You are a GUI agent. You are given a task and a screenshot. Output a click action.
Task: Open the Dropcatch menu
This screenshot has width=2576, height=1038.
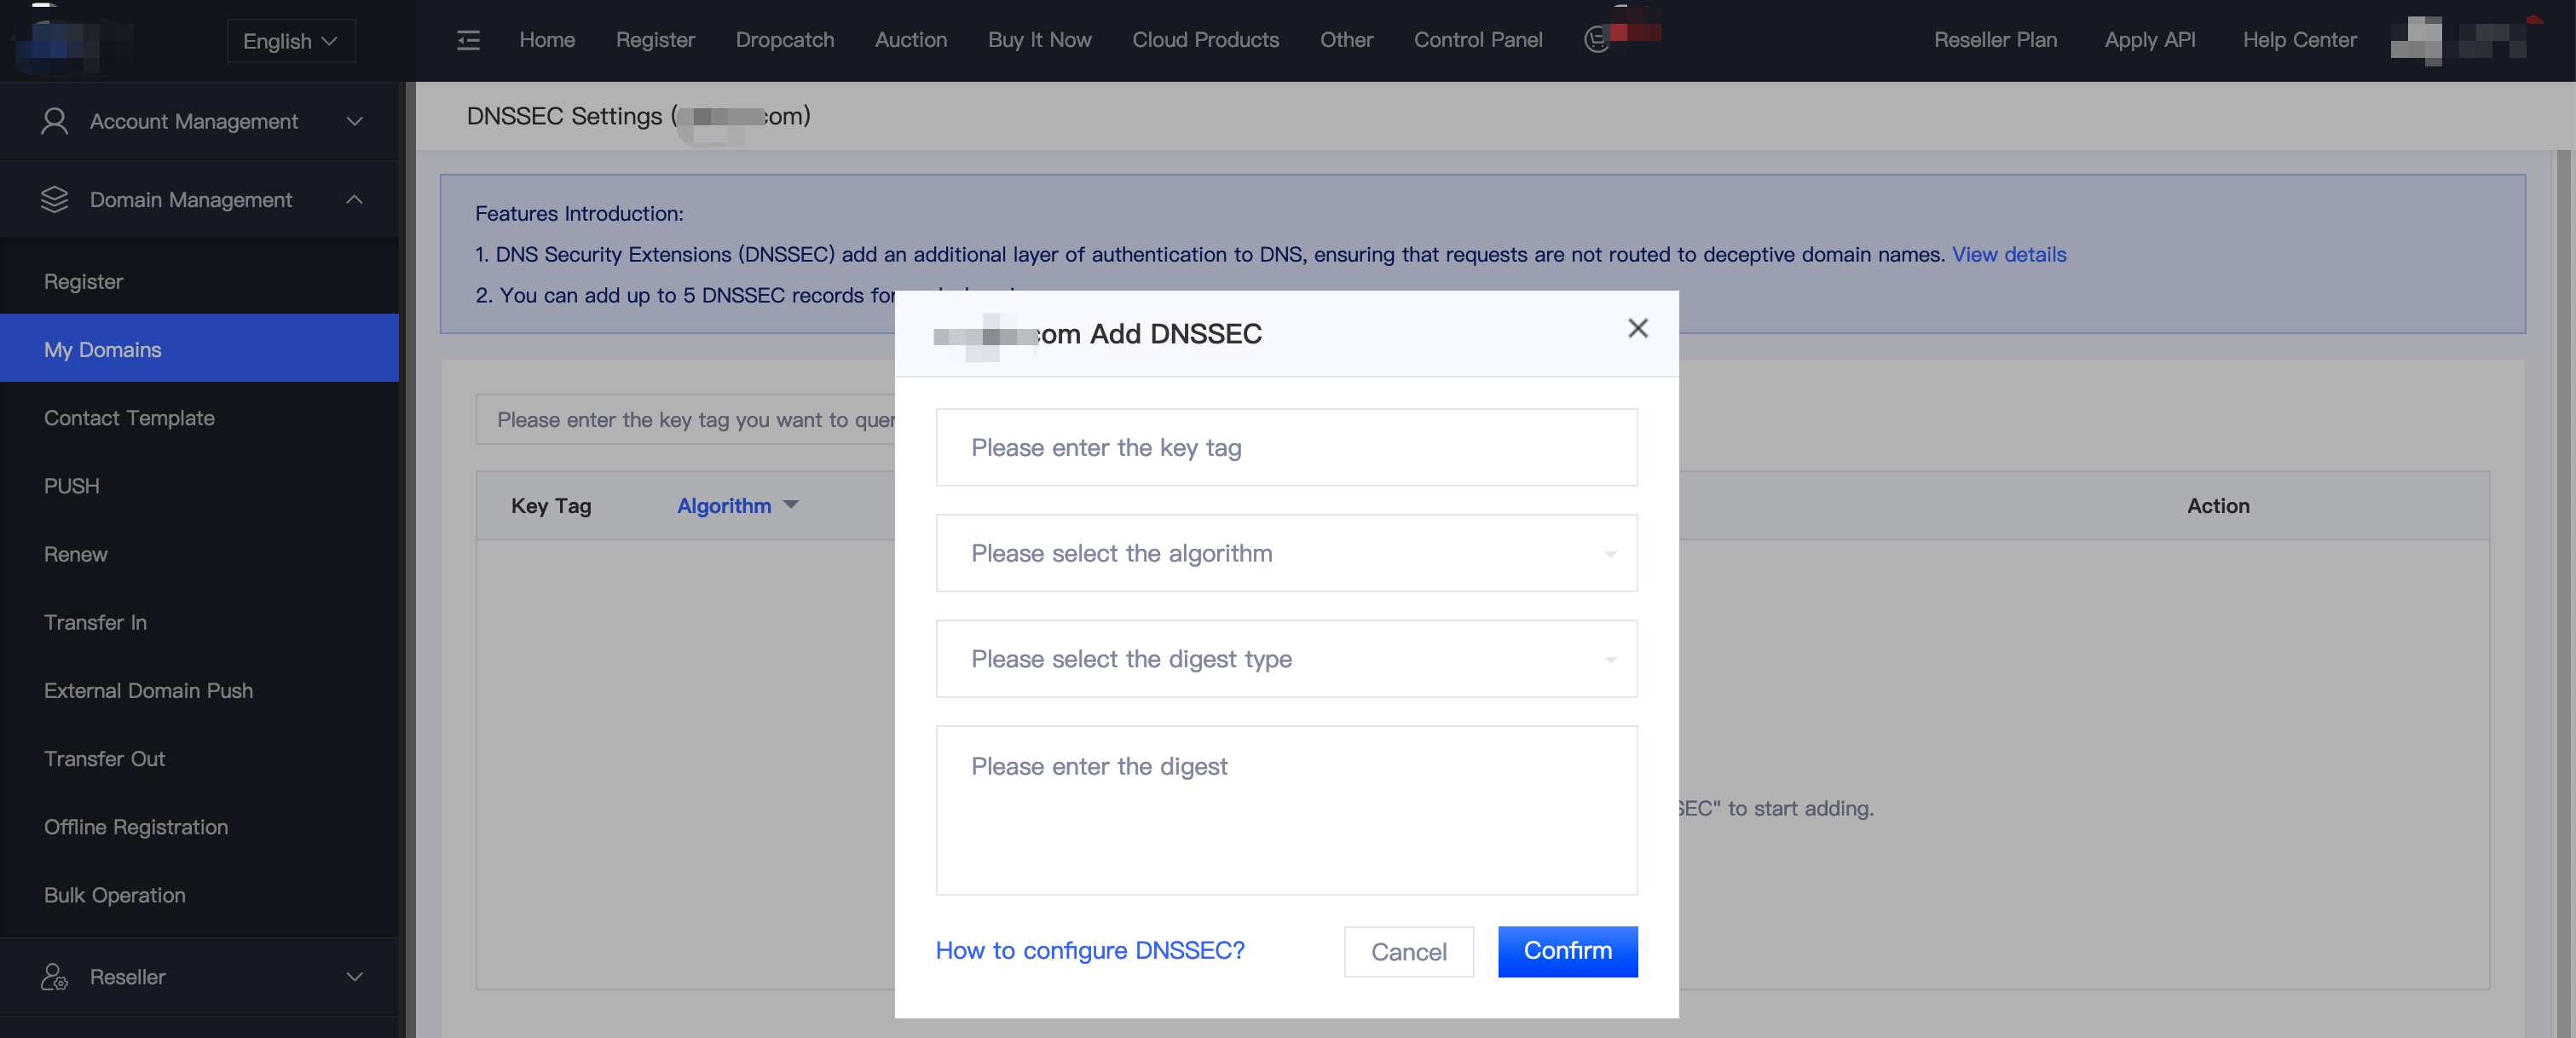pos(784,40)
